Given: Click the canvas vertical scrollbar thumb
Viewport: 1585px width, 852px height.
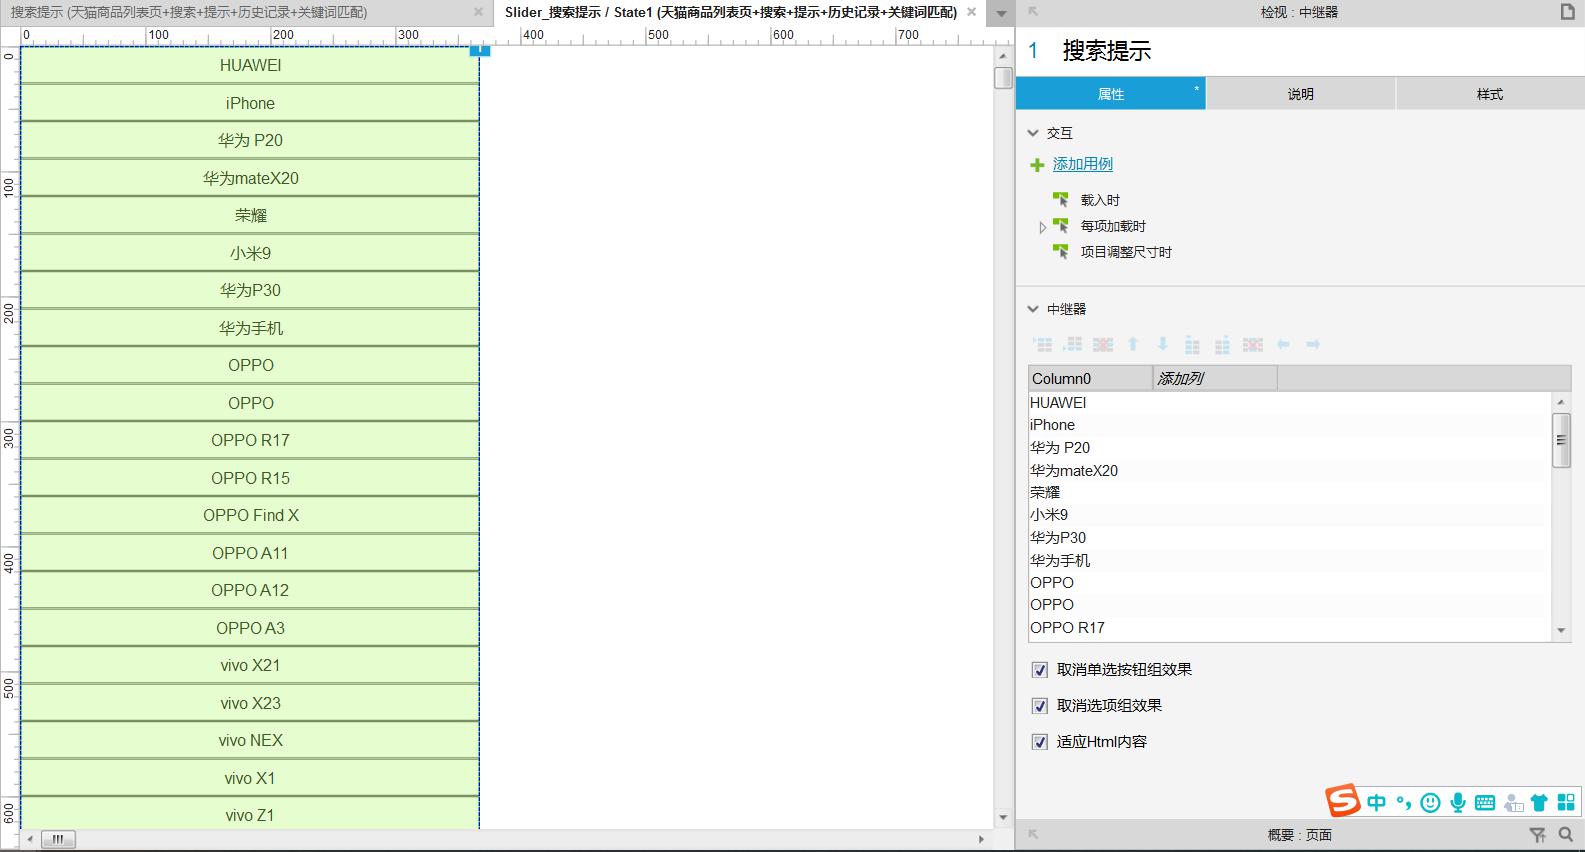Looking at the screenshot, I should [x=1003, y=77].
